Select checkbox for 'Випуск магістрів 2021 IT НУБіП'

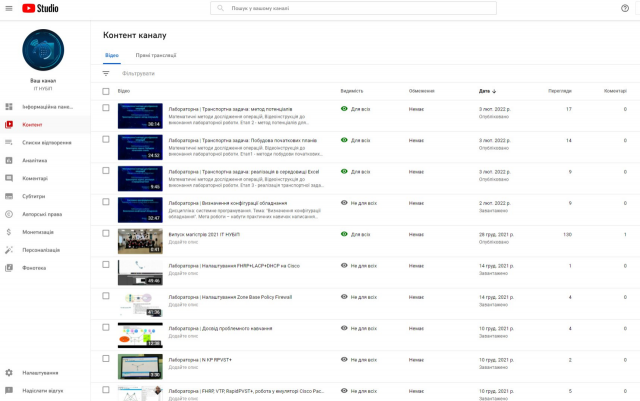106,234
